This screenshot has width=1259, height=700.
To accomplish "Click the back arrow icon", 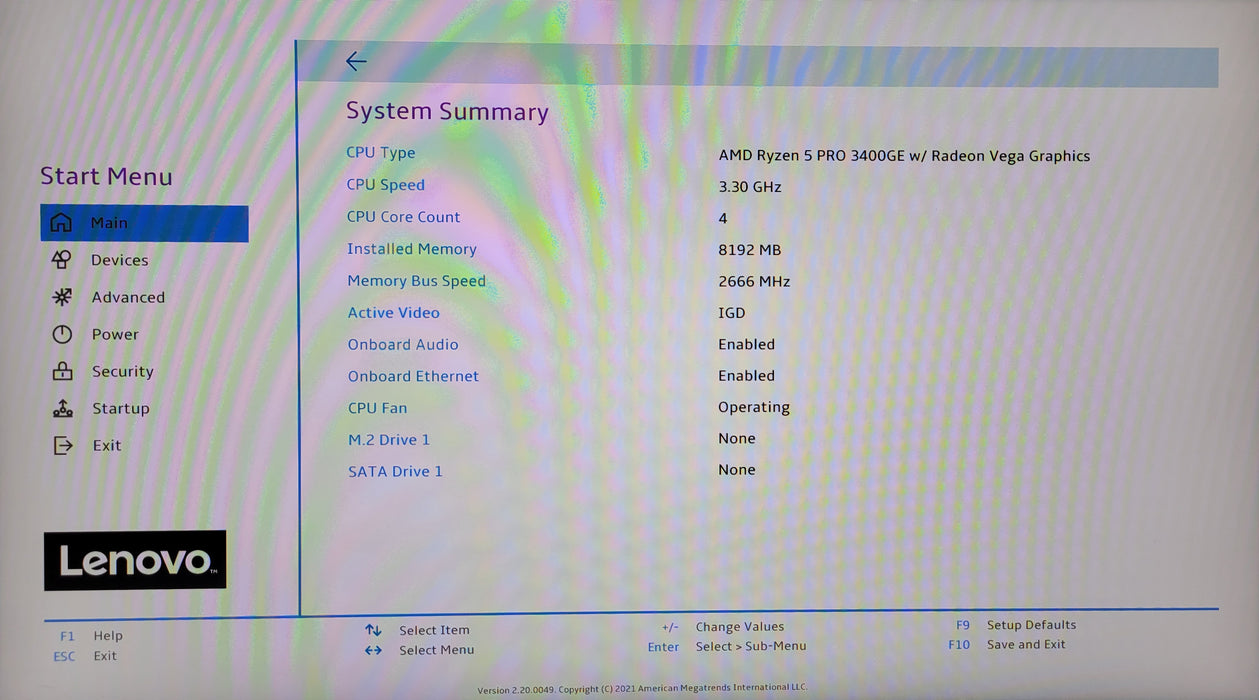I will (x=356, y=62).
